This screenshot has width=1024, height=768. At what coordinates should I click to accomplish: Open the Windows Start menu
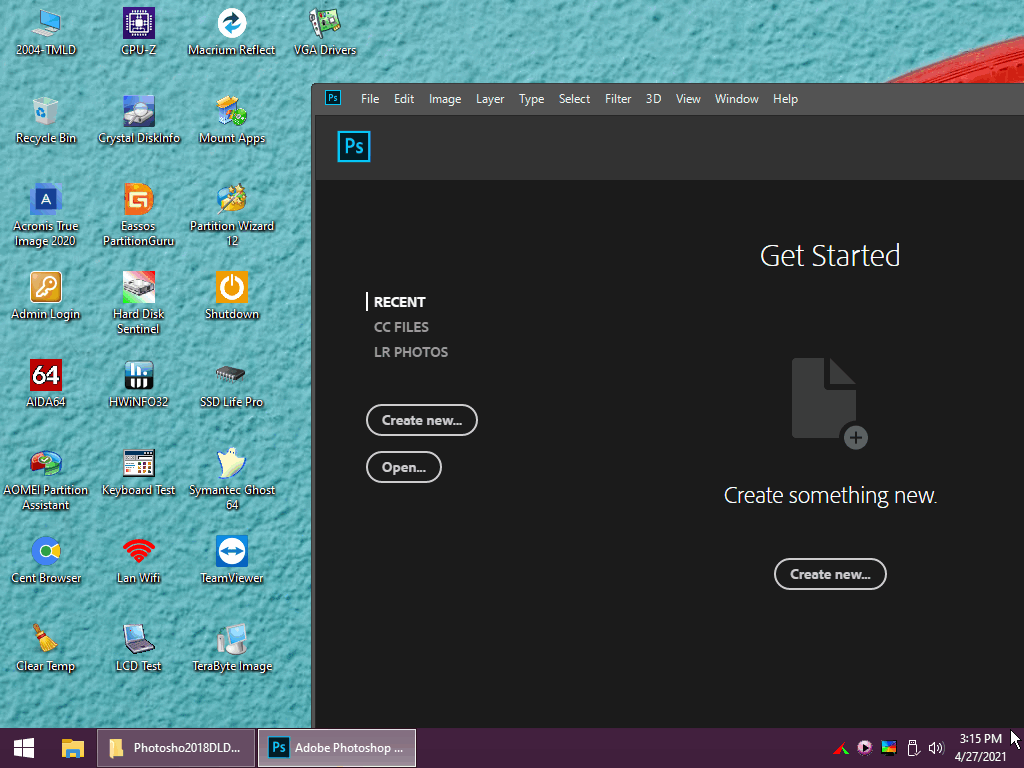click(x=24, y=748)
